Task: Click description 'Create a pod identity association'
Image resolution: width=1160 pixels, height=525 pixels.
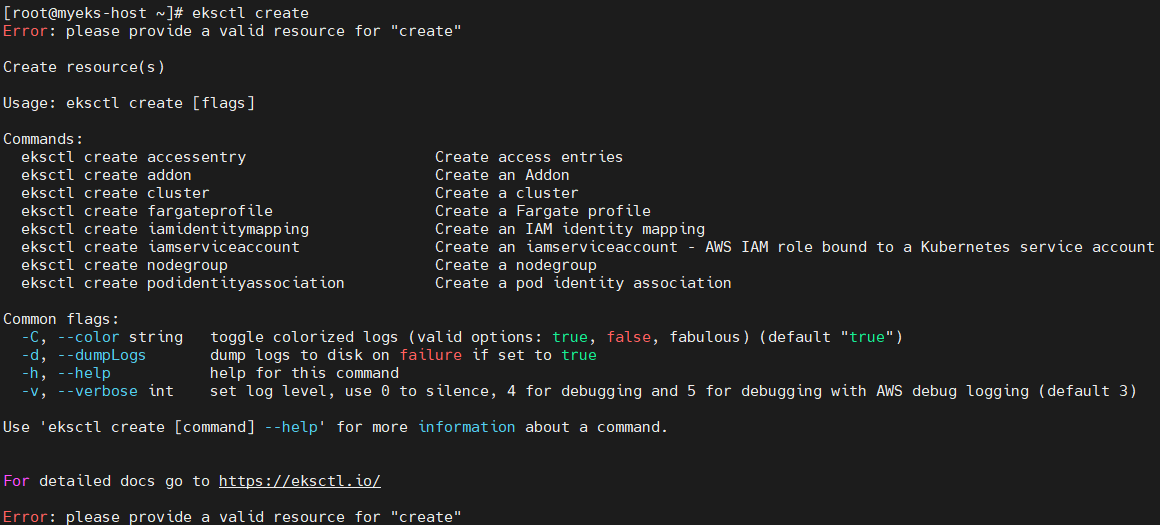Action: pos(583,283)
